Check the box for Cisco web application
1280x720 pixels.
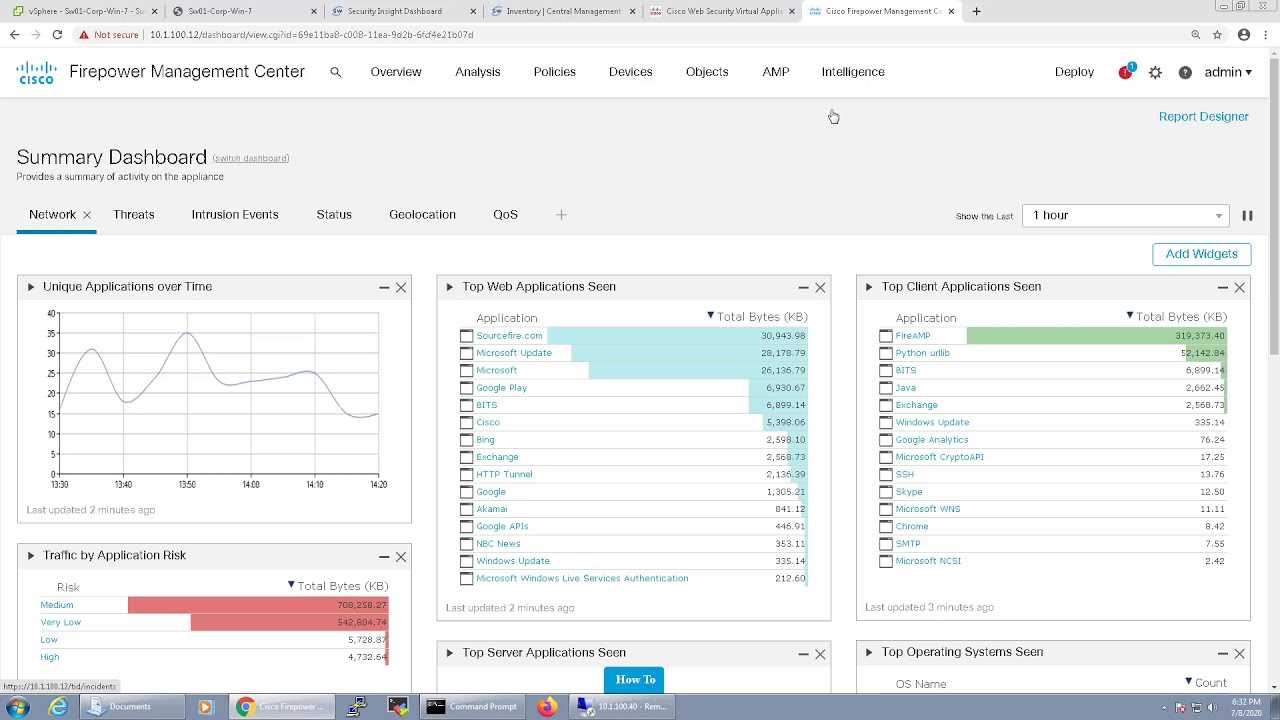click(466, 423)
